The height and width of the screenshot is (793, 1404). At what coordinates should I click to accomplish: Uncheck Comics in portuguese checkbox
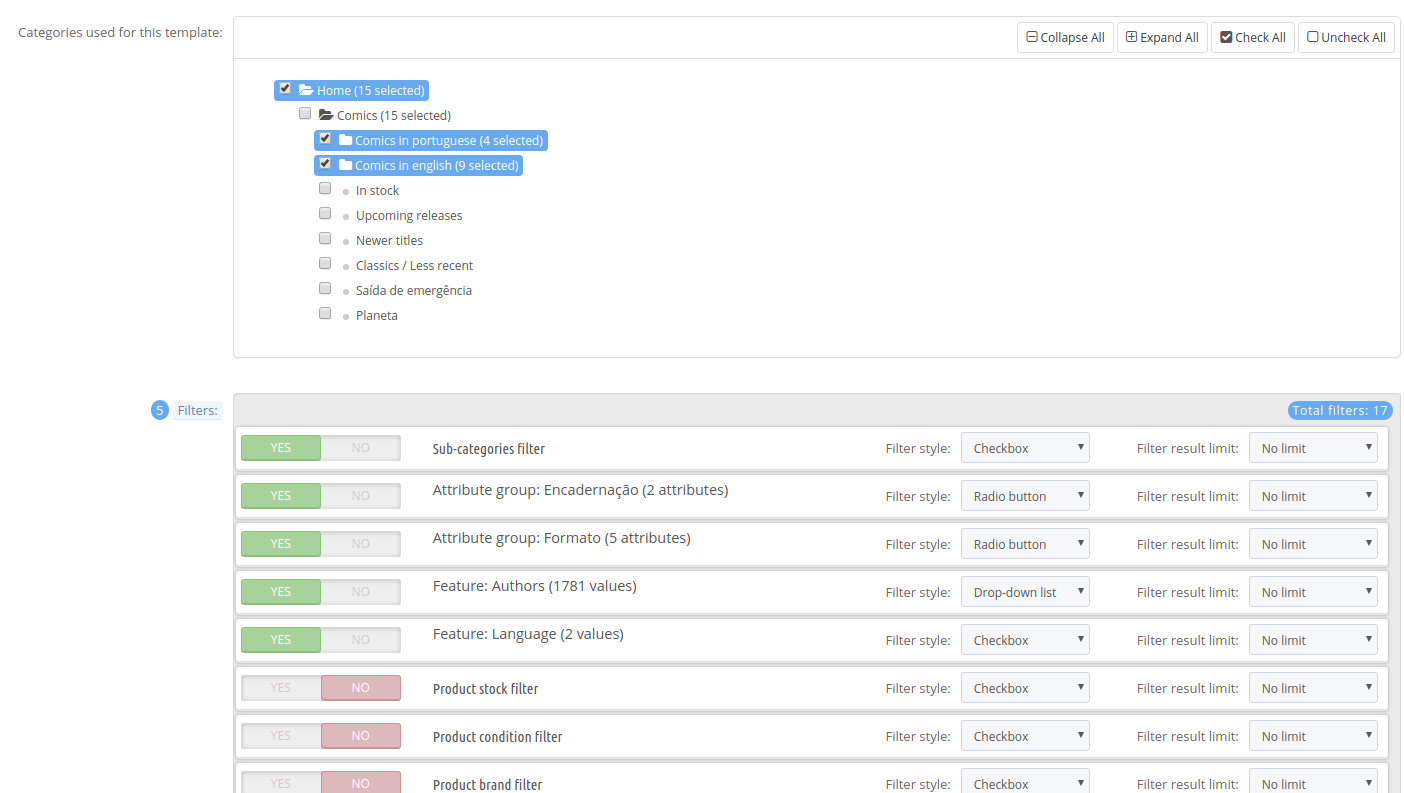(325, 138)
